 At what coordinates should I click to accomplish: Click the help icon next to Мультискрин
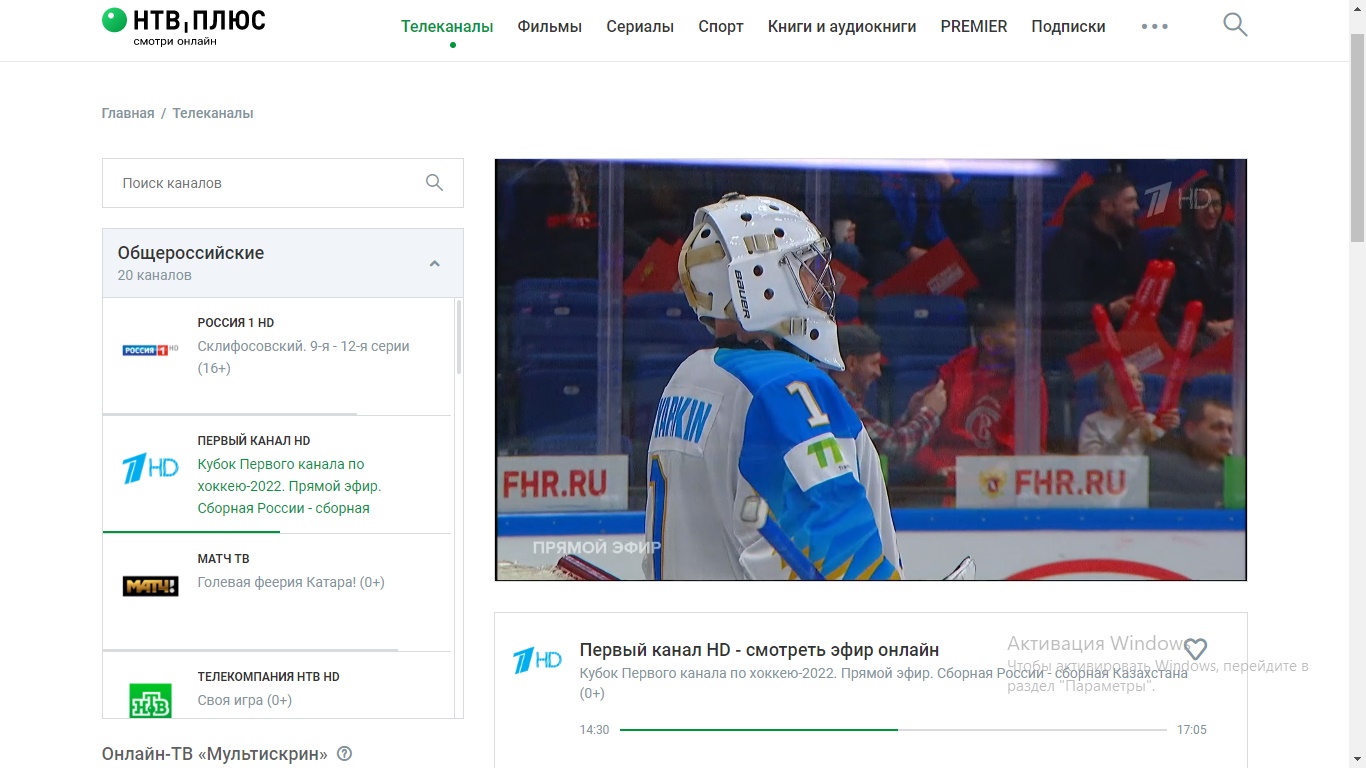coord(345,754)
